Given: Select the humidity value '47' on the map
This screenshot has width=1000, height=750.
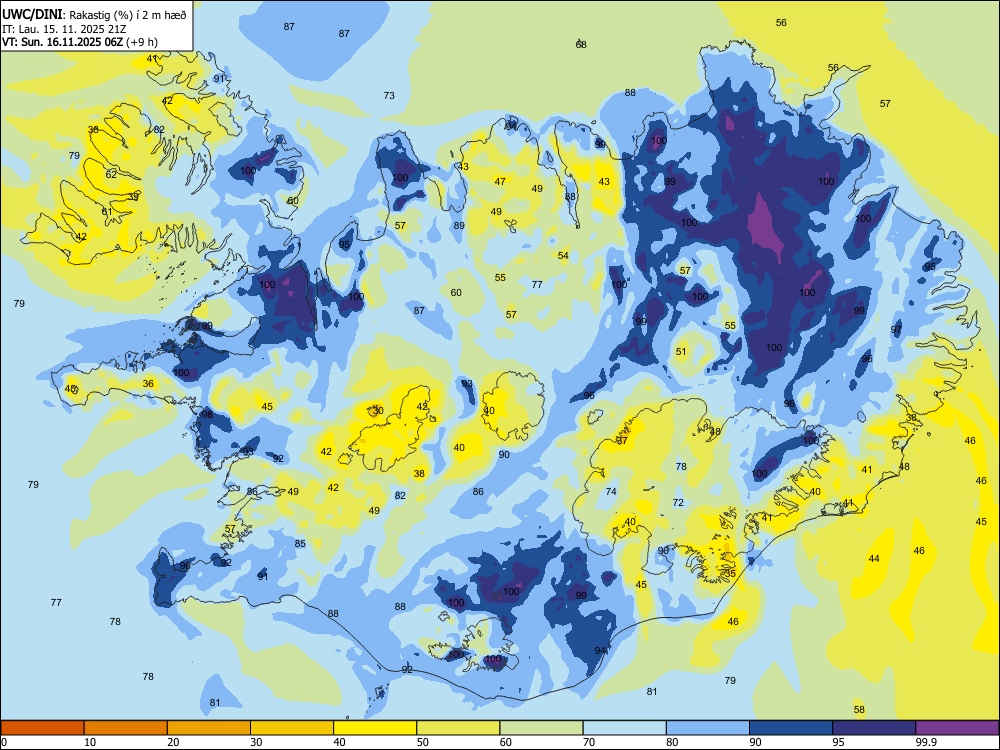Looking at the screenshot, I should tap(501, 182).
